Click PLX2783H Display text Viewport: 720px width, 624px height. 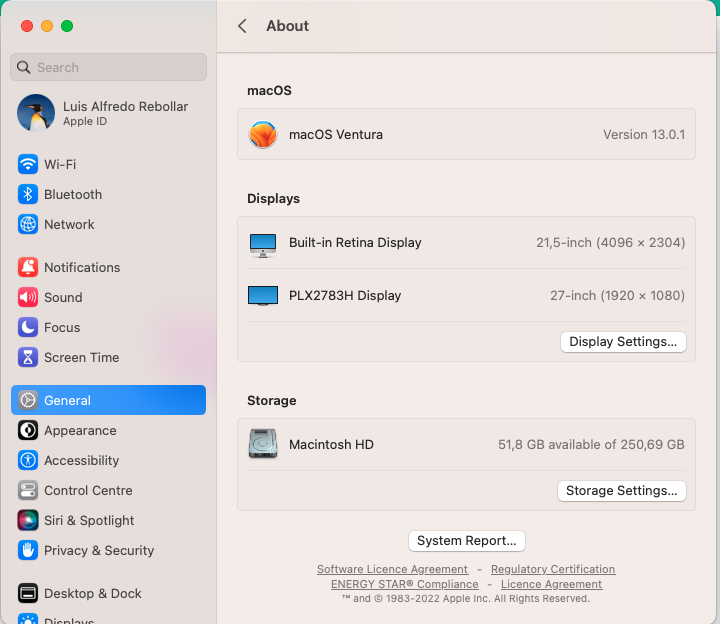[x=345, y=295]
